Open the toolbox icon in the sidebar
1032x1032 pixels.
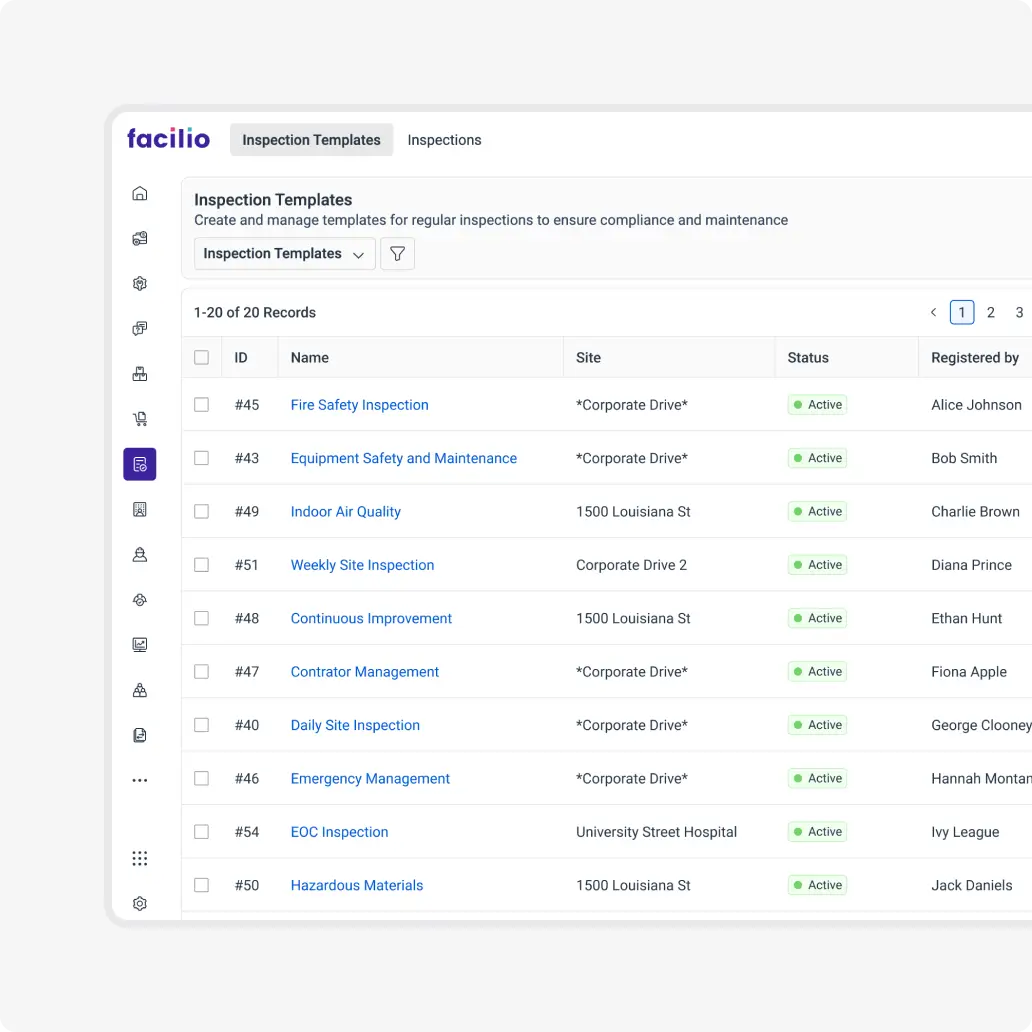point(140,373)
